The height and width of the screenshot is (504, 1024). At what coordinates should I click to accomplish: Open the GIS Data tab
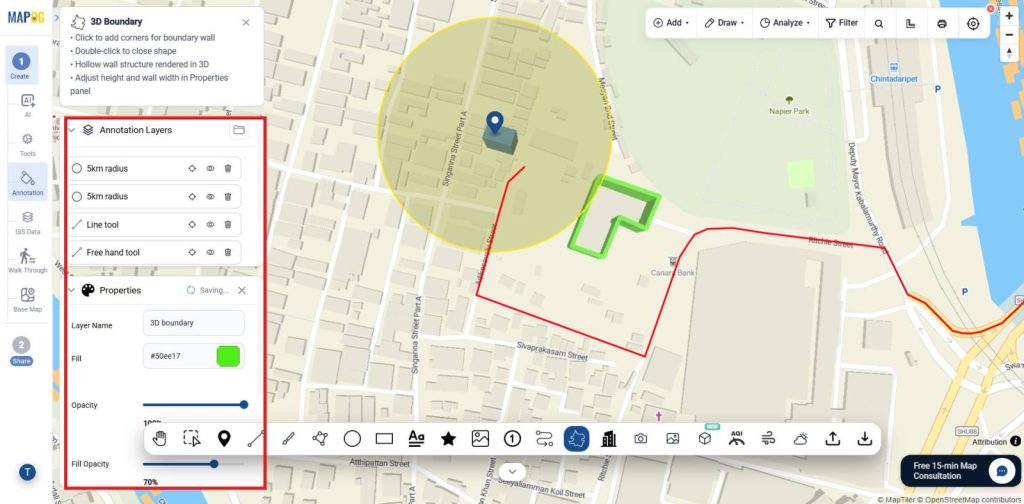(27, 222)
